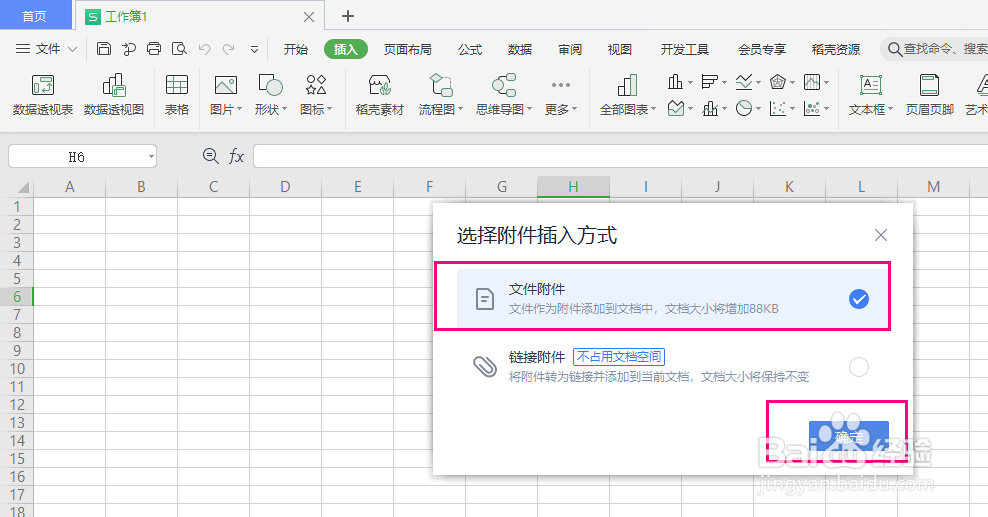Expand the quick access toolbar arrow

(255, 49)
